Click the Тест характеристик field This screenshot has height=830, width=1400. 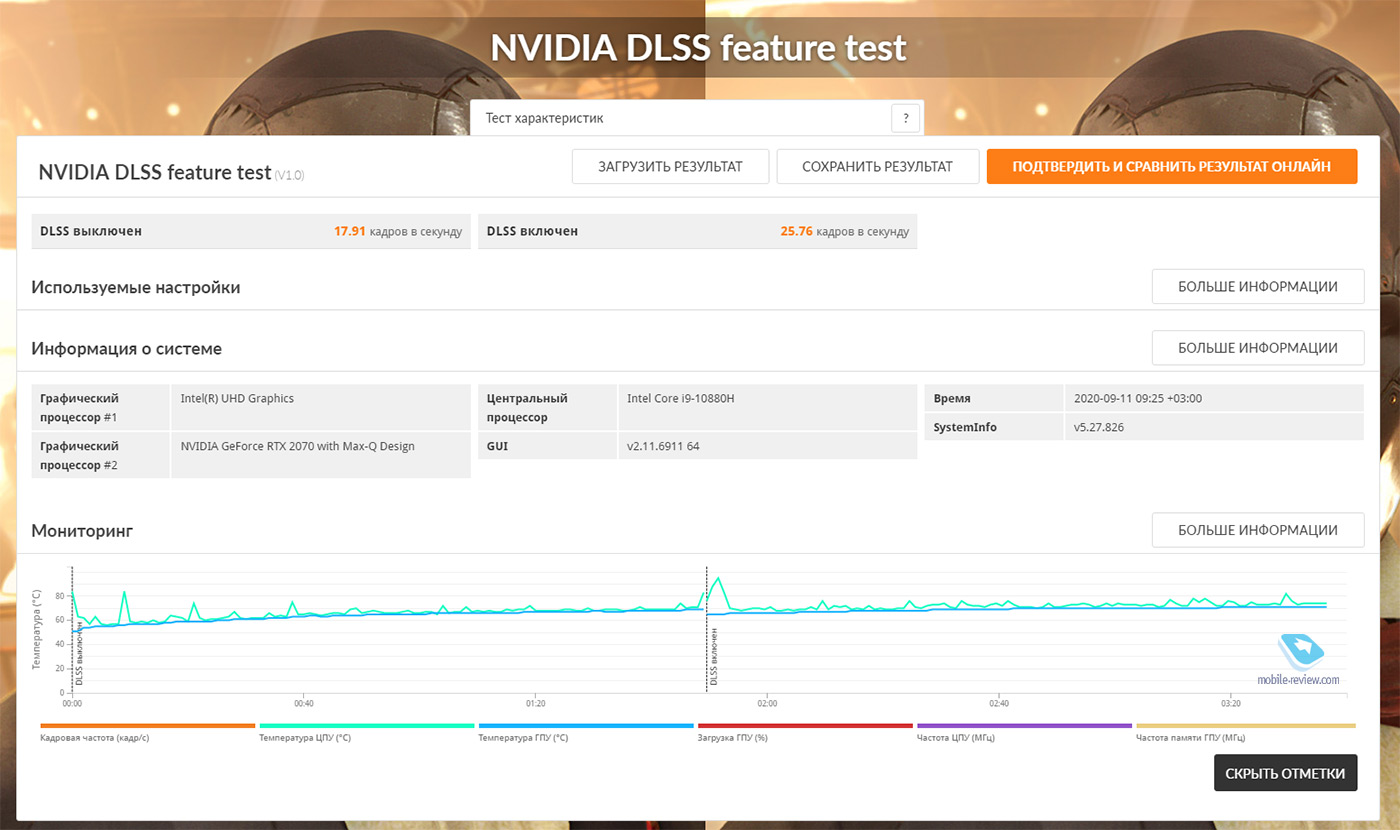pos(697,118)
